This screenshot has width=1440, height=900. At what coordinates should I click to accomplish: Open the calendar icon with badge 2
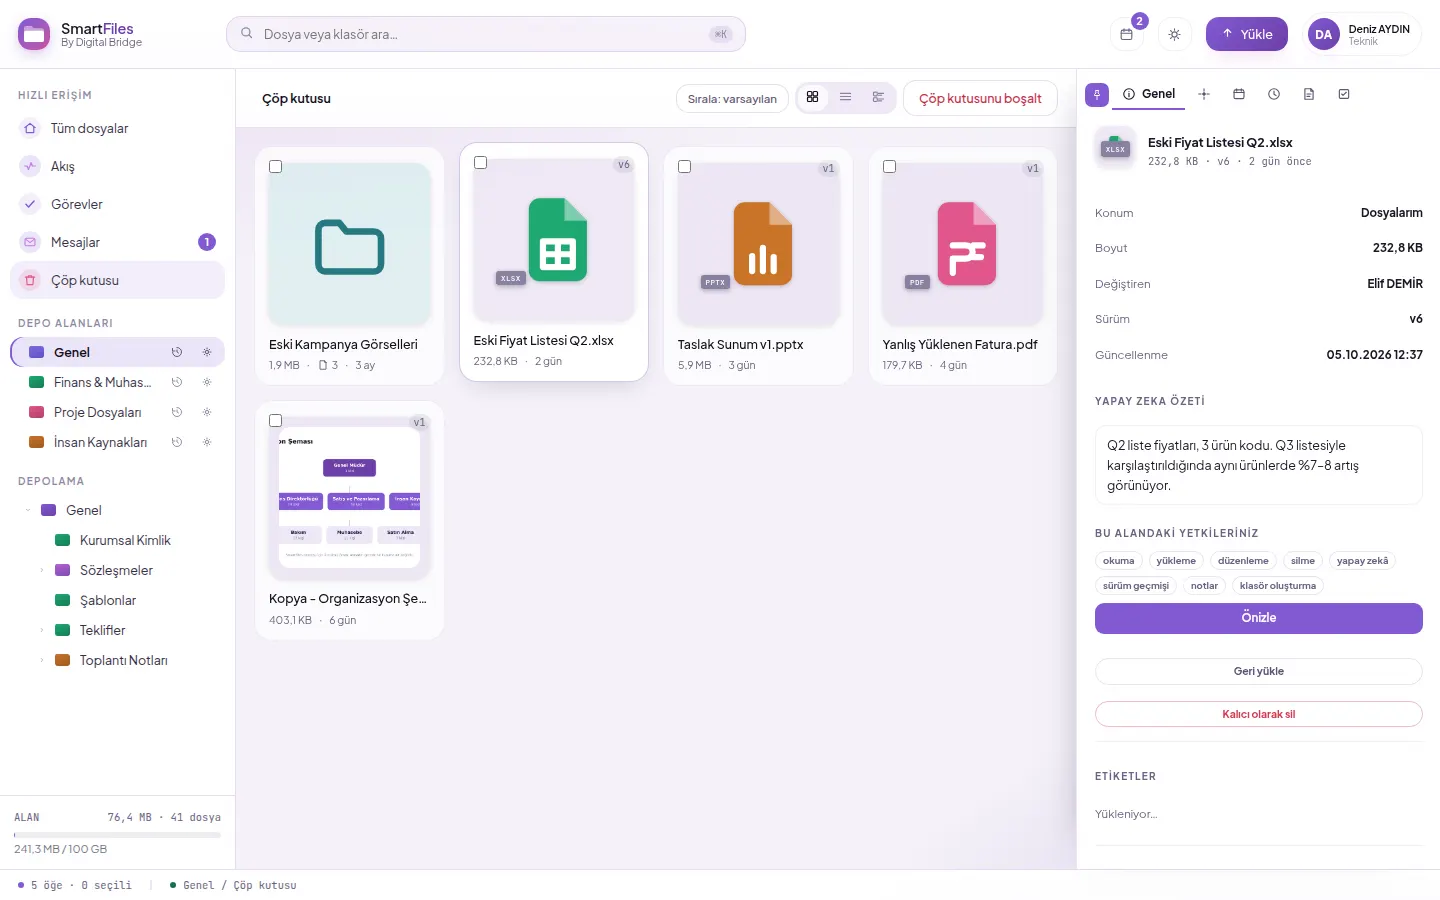(x=1127, y=34)
